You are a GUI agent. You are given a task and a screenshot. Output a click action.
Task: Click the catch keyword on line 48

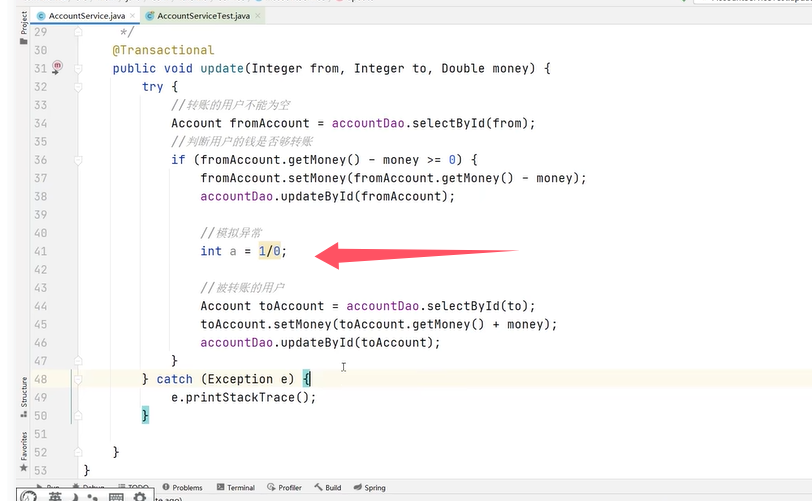175,379
